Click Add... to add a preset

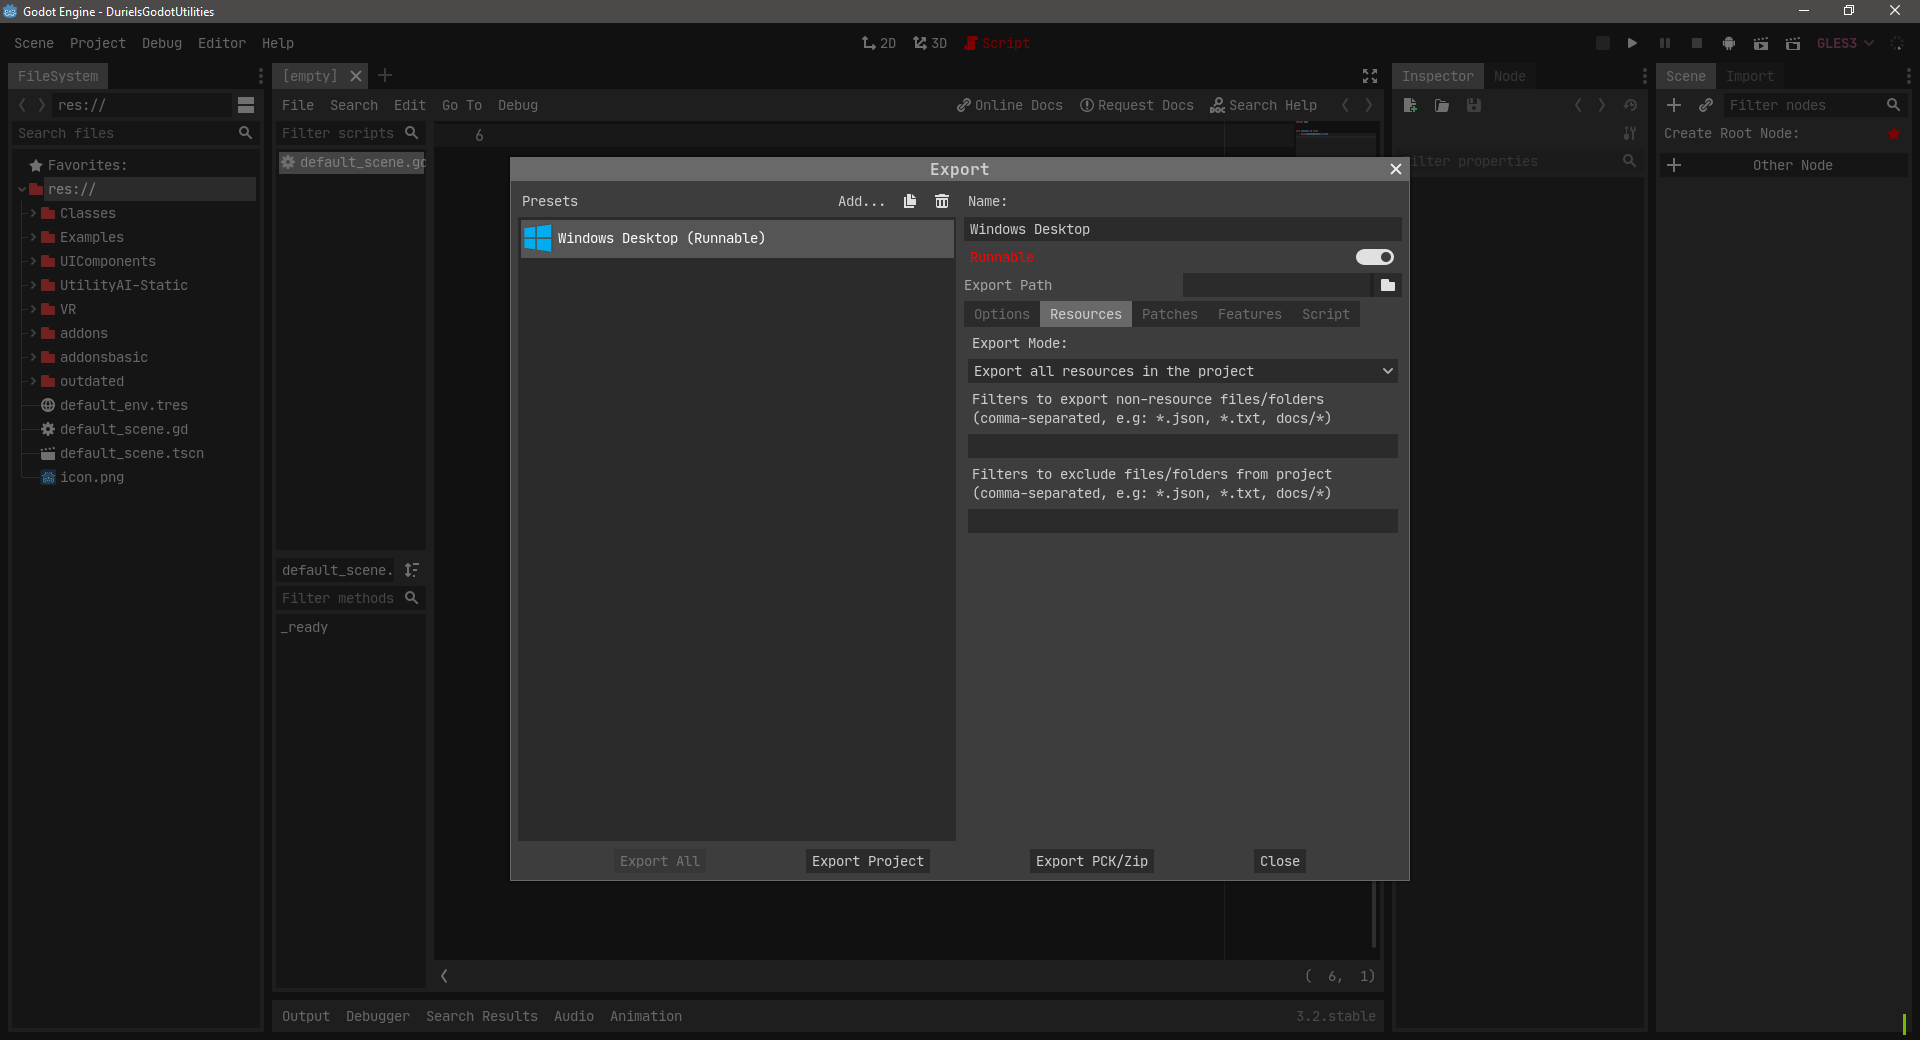[861, 201]
